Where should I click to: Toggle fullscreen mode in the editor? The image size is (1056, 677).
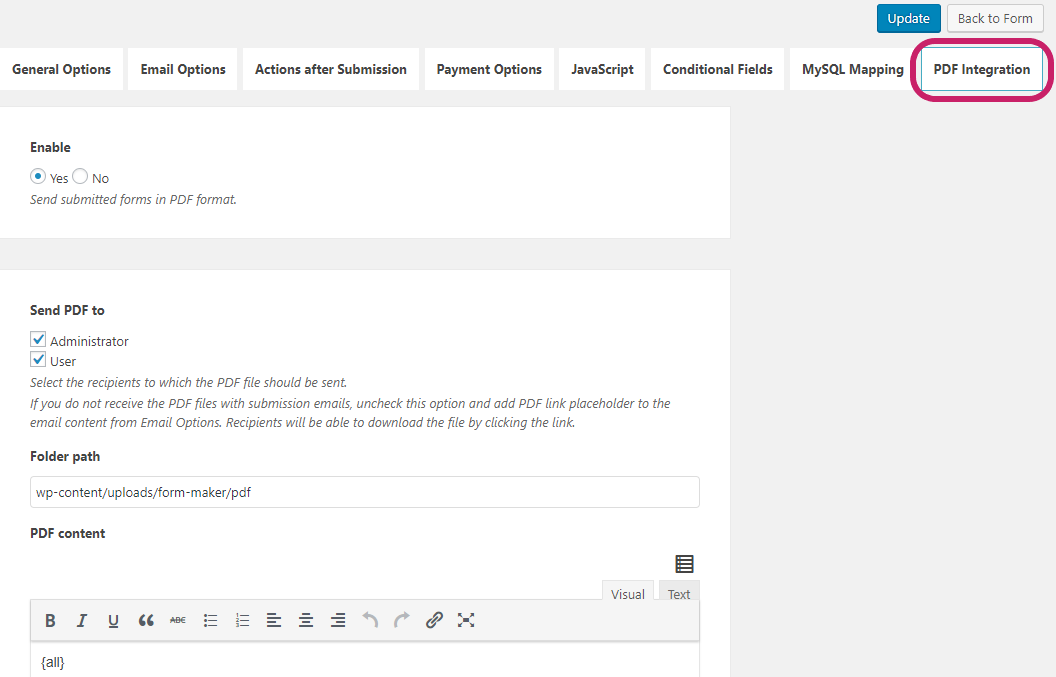466,620
